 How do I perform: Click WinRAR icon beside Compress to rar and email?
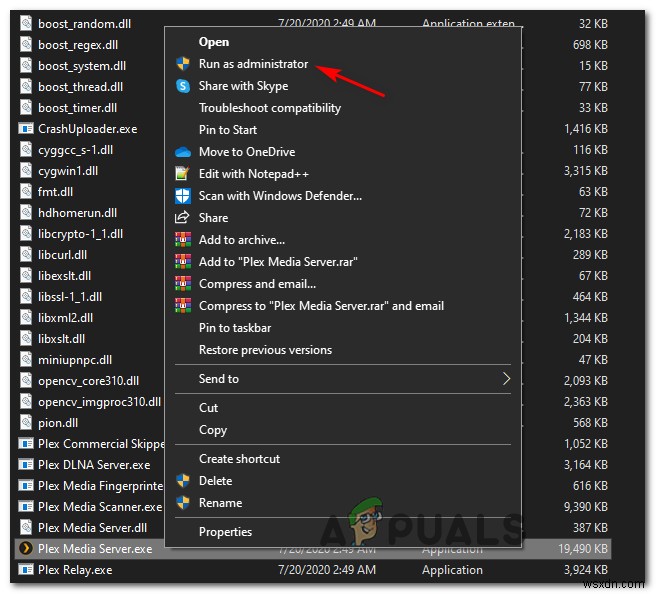(x=183, y=306)
